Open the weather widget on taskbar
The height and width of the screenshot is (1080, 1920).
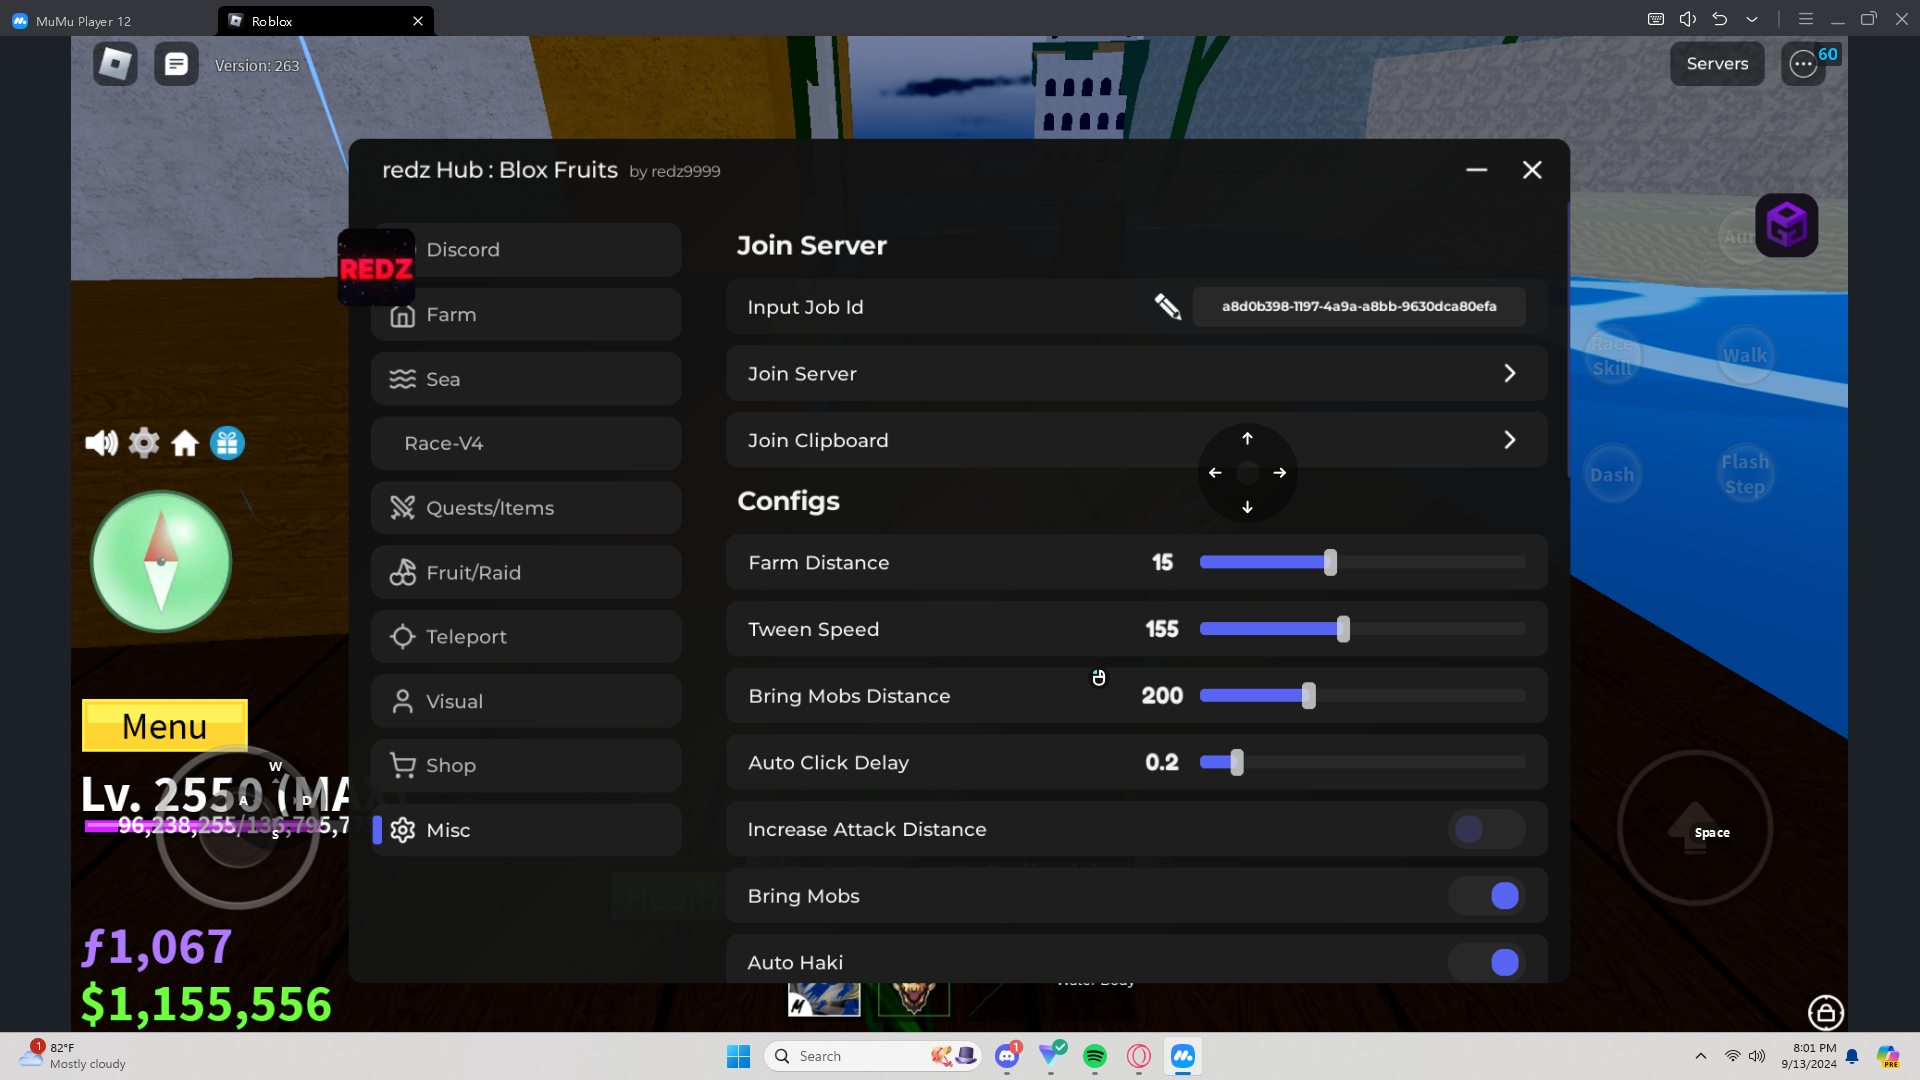pos(72,1056)
